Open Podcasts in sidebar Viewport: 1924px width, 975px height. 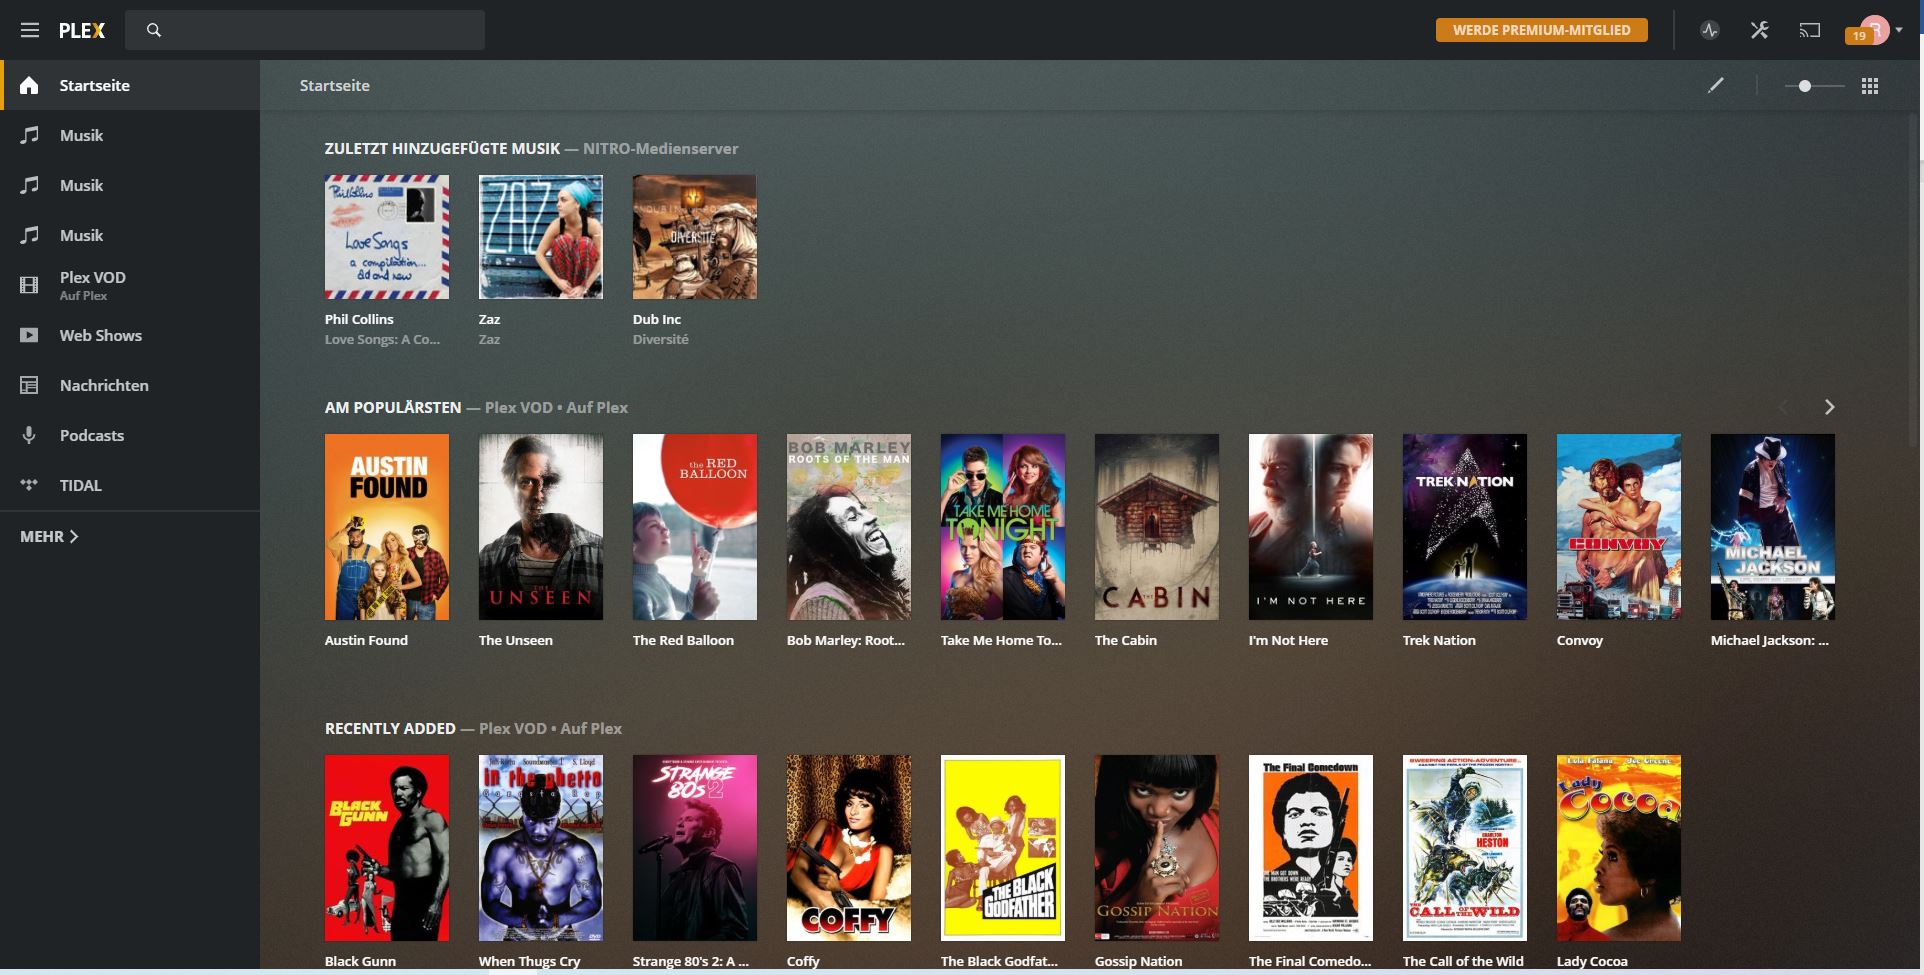(x=130, y=435)
